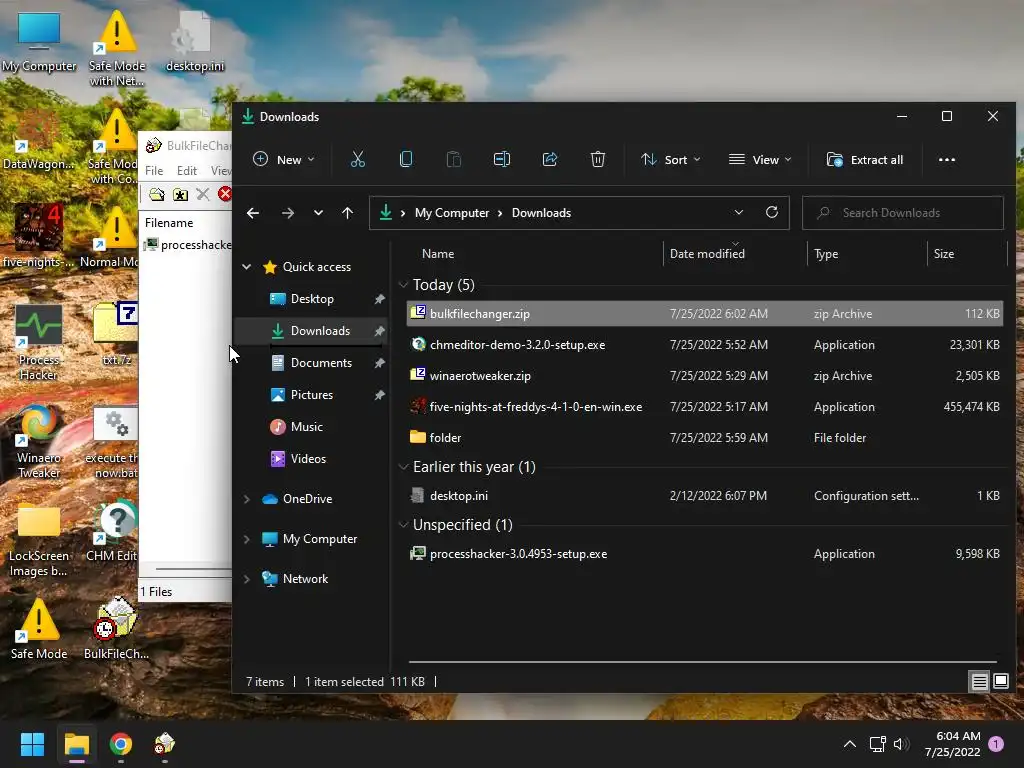The image size is (1024, 768).
Task: Go back with the left arrow
Action: click(x=253, y=213)
